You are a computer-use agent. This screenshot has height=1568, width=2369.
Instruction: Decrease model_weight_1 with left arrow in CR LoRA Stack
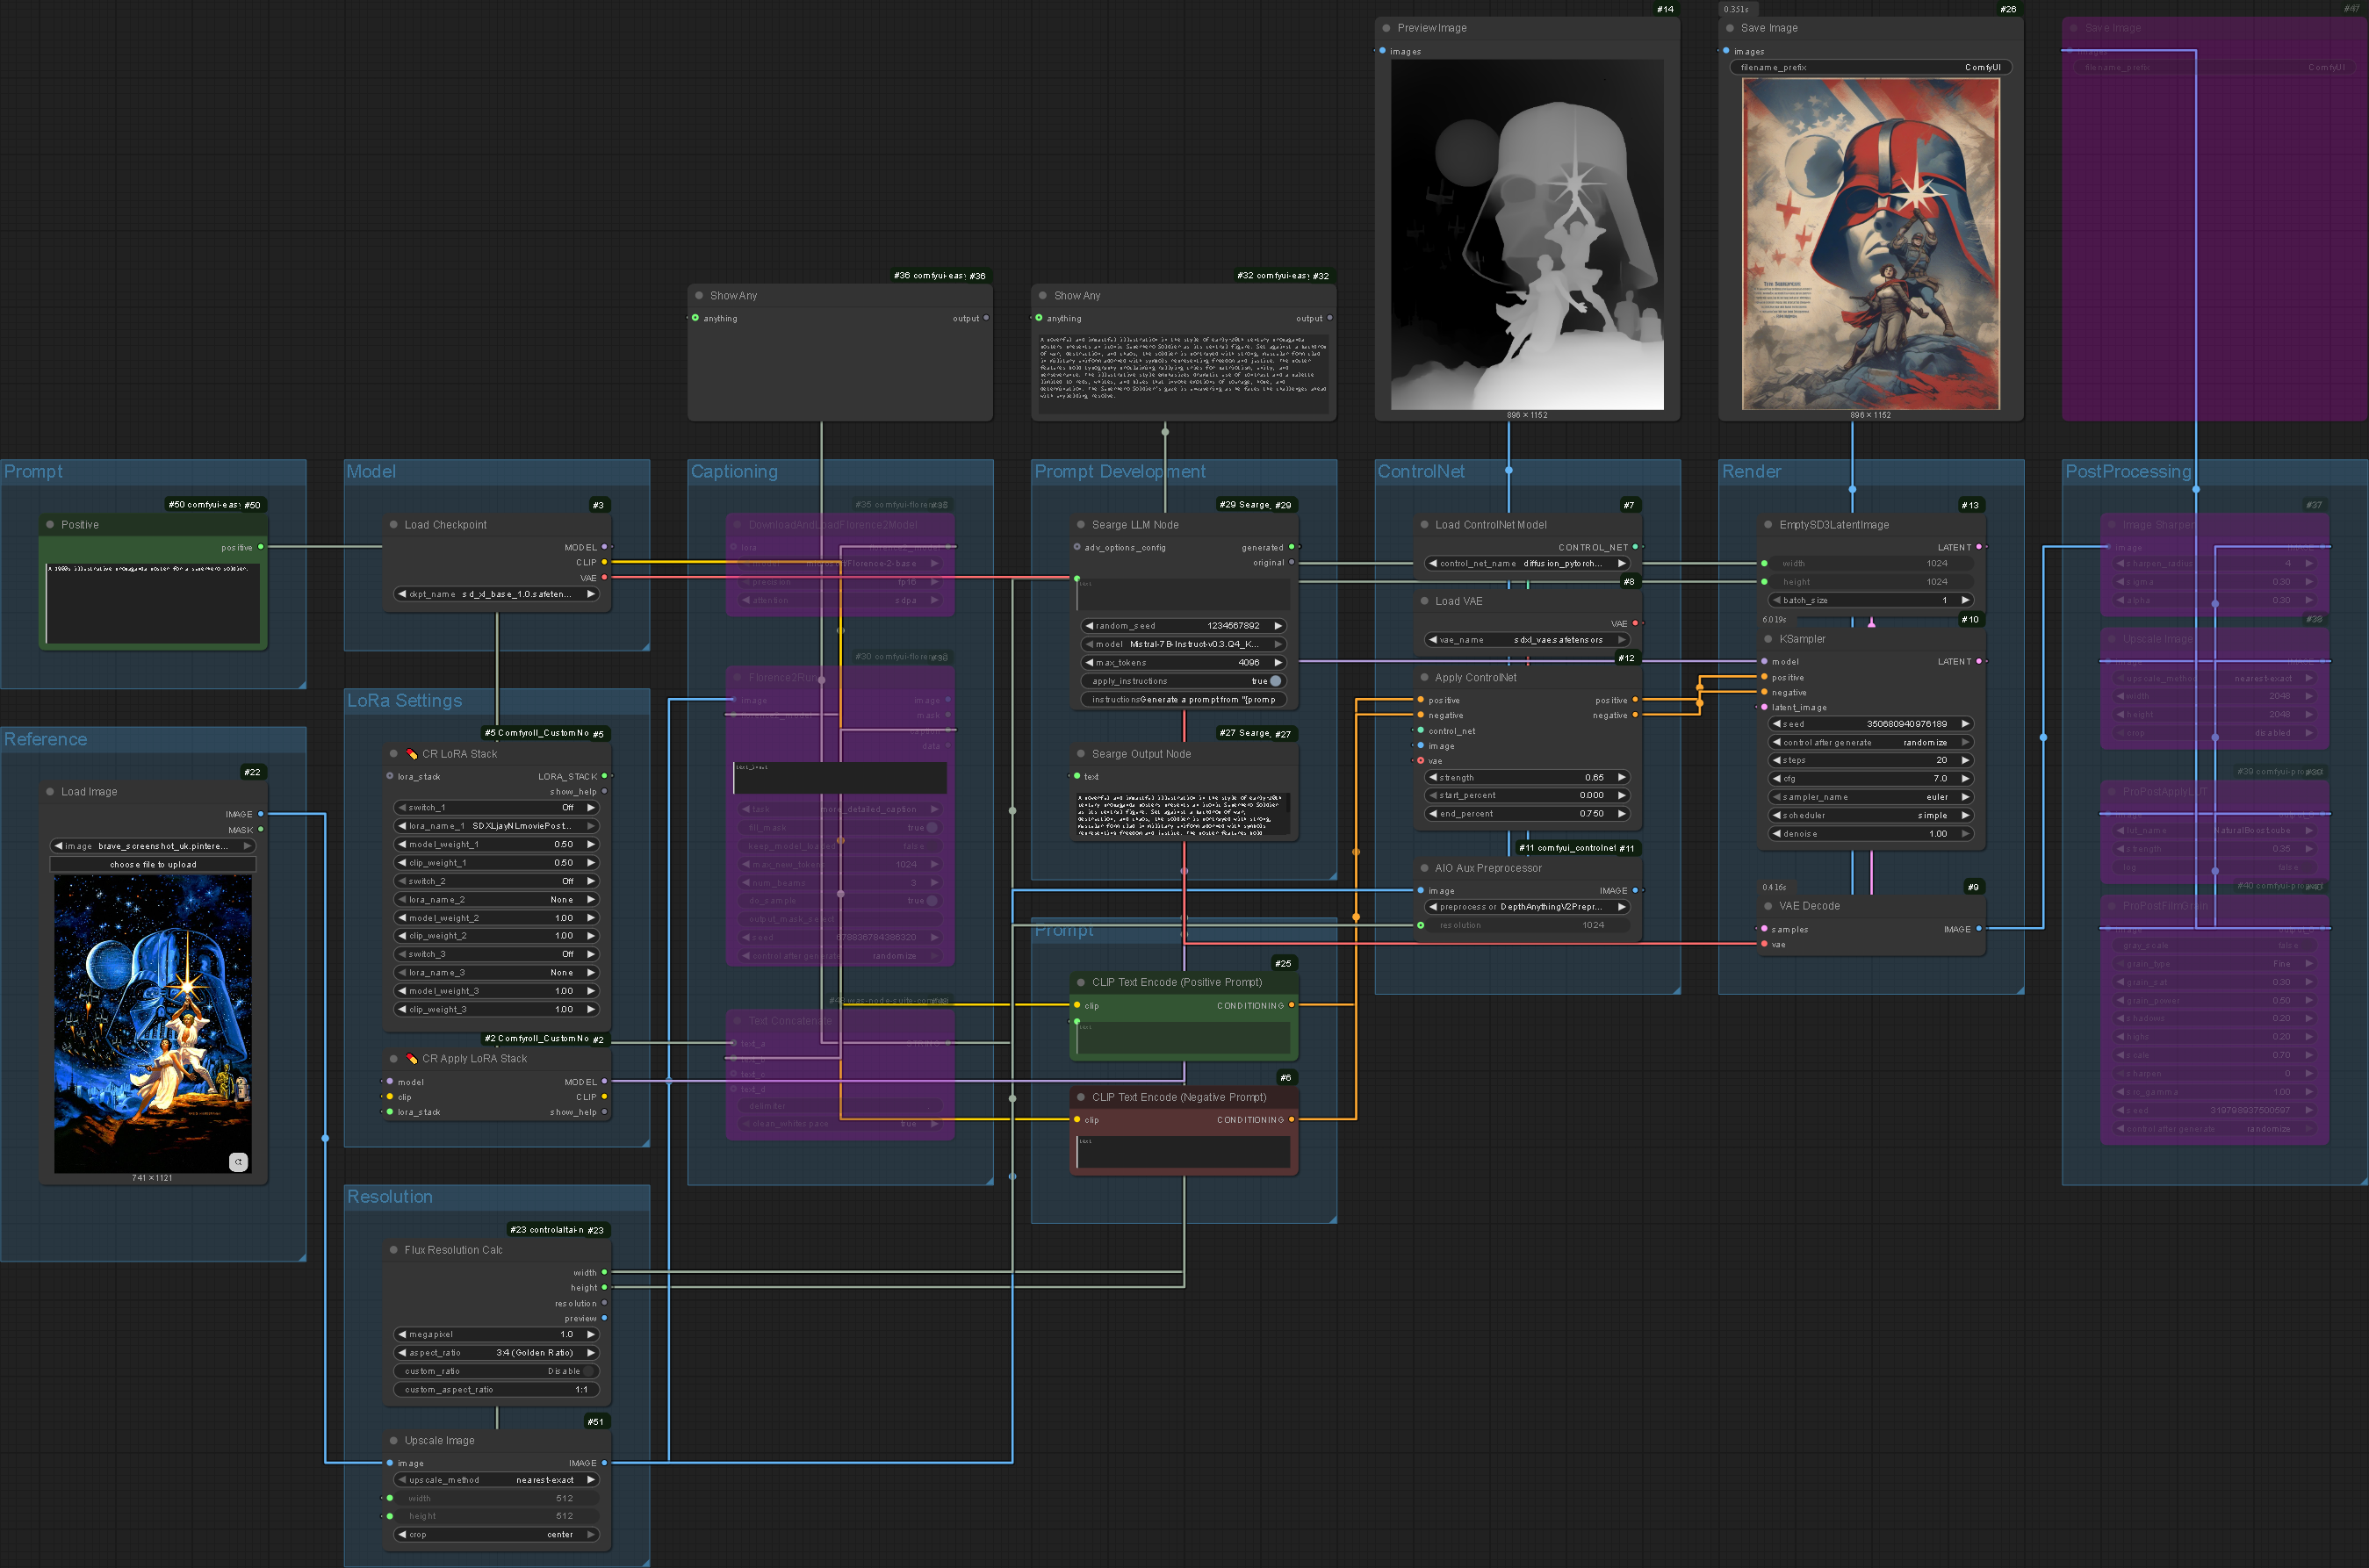coord(402,844)
